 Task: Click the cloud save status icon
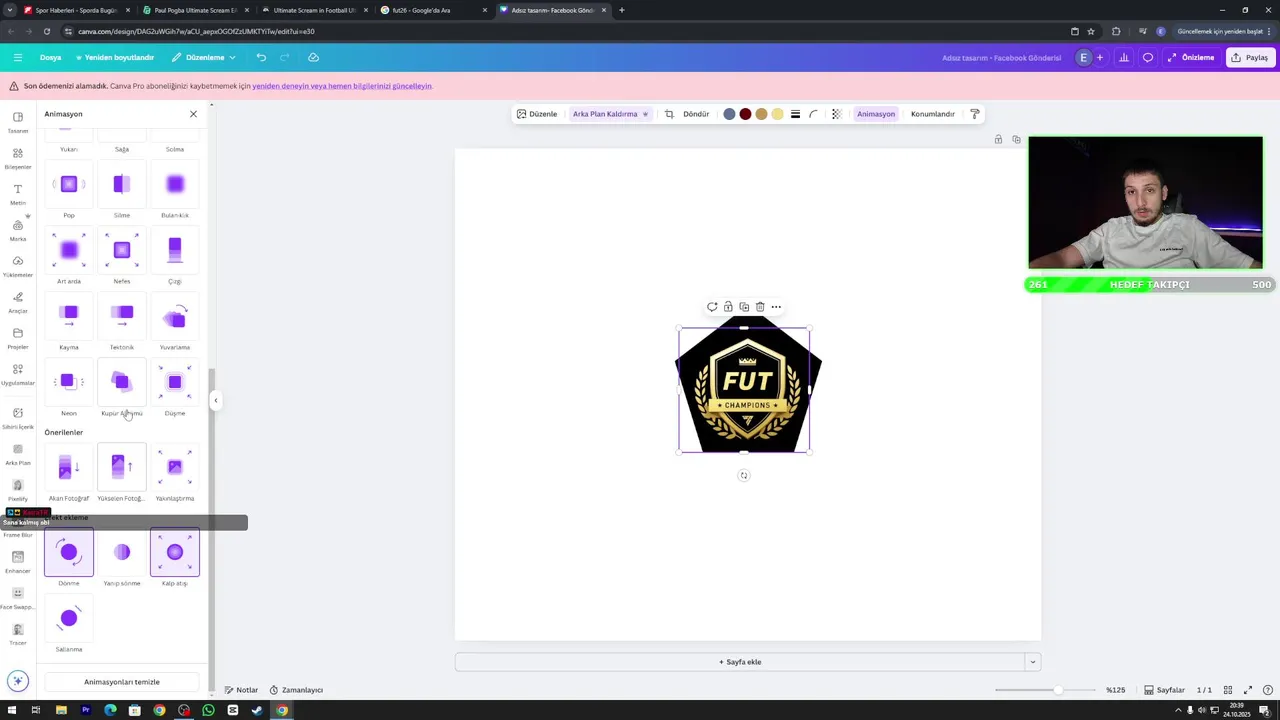(x=313, y=57)
